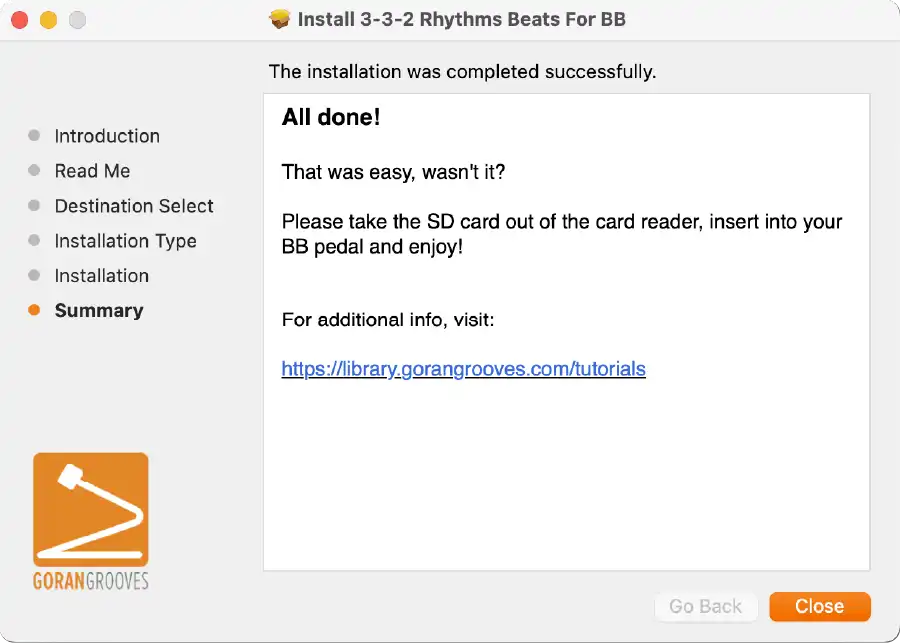Click the red close window button
This screenshot has height=643, width=900.
point(20,20)
